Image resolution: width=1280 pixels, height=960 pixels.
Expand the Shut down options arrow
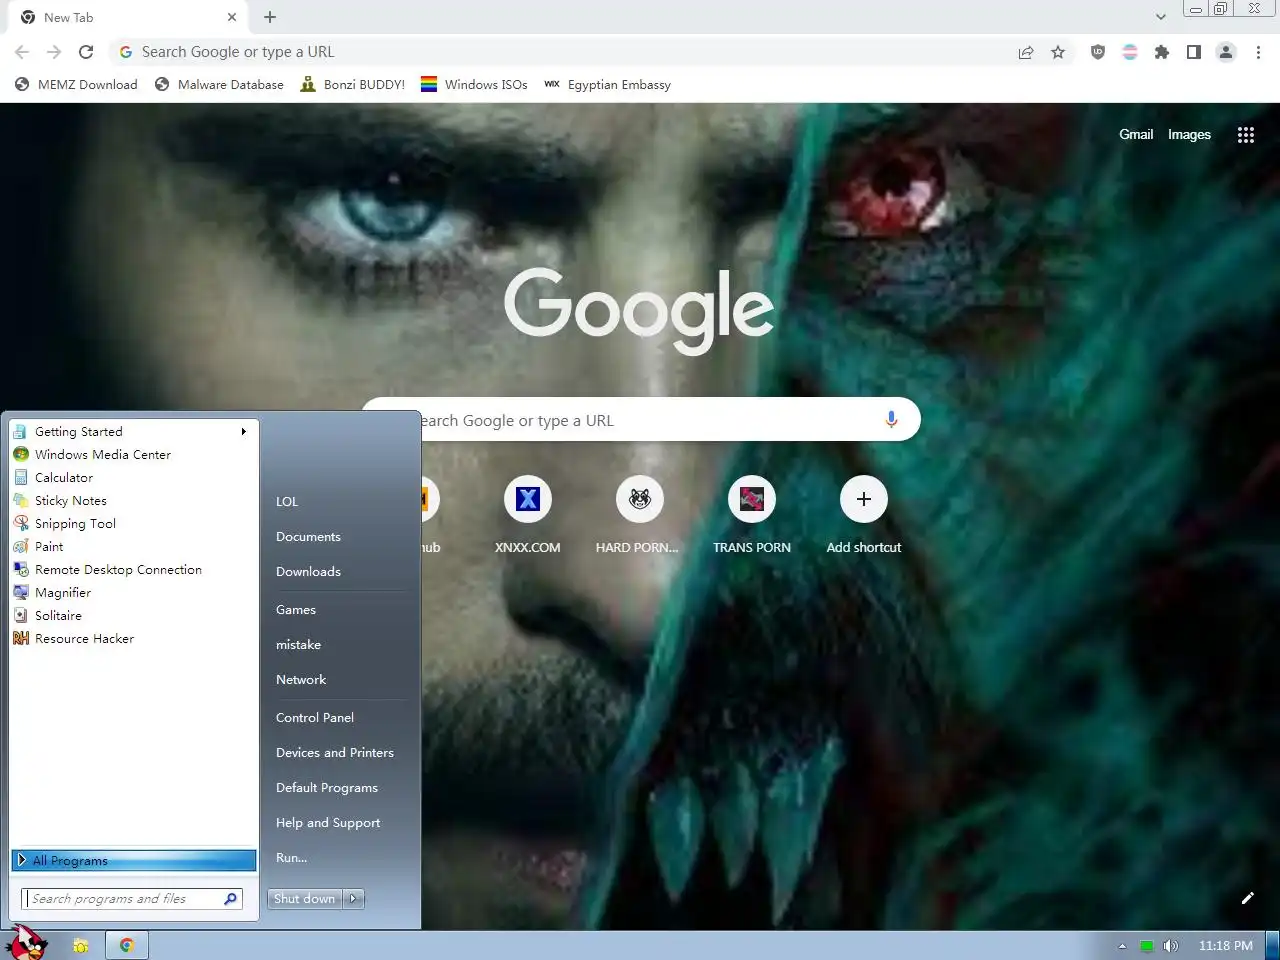353,899
